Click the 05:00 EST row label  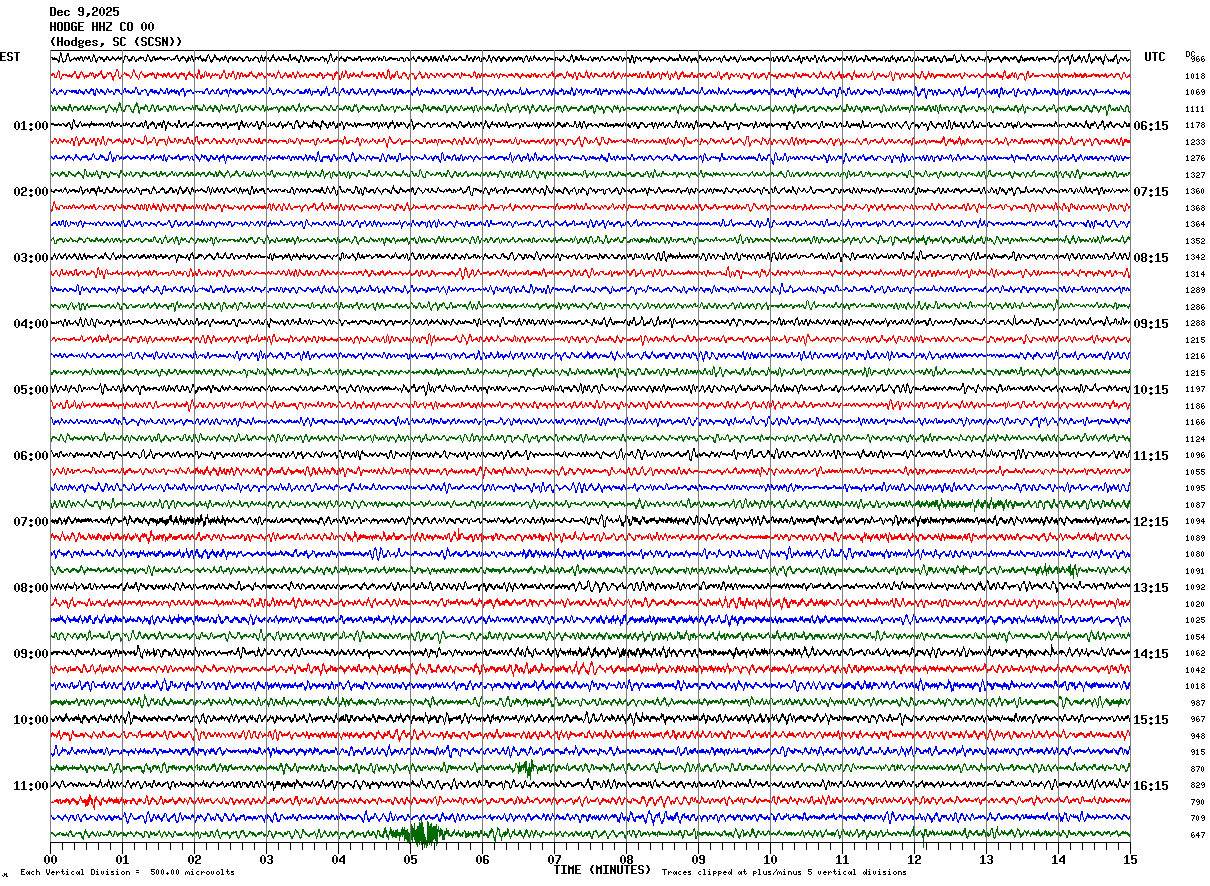click(31, 390)
